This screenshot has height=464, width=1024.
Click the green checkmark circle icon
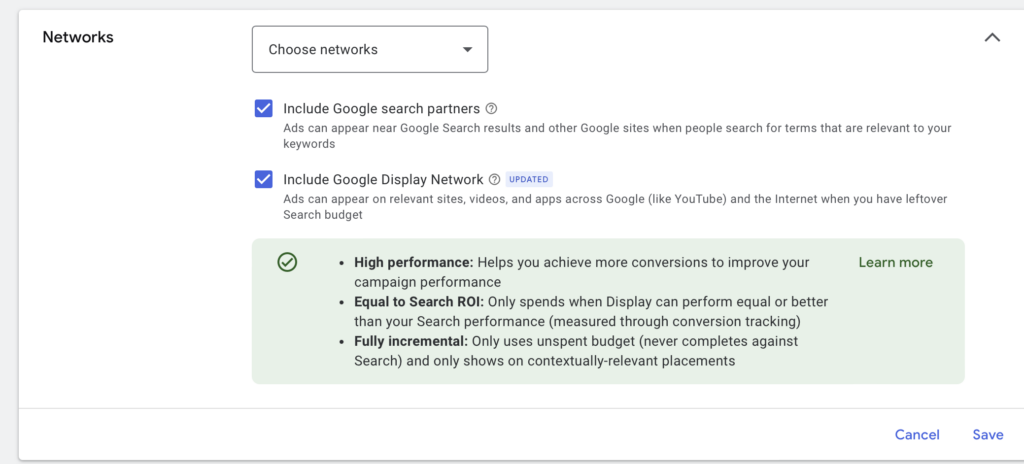tap(287, 262)
